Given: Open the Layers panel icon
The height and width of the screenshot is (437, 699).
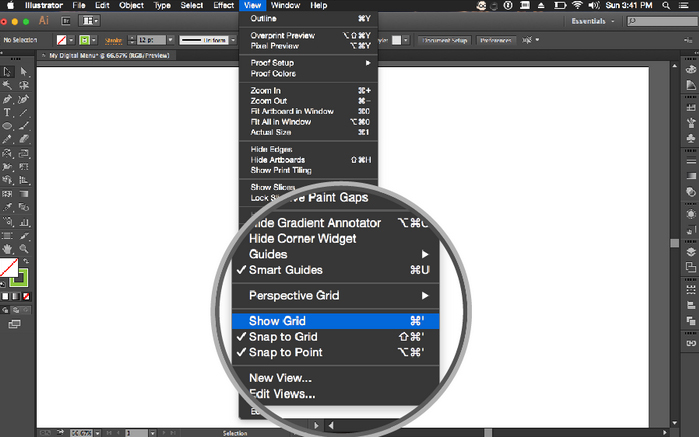Looking at the screenshot, I should coord(691,252).
